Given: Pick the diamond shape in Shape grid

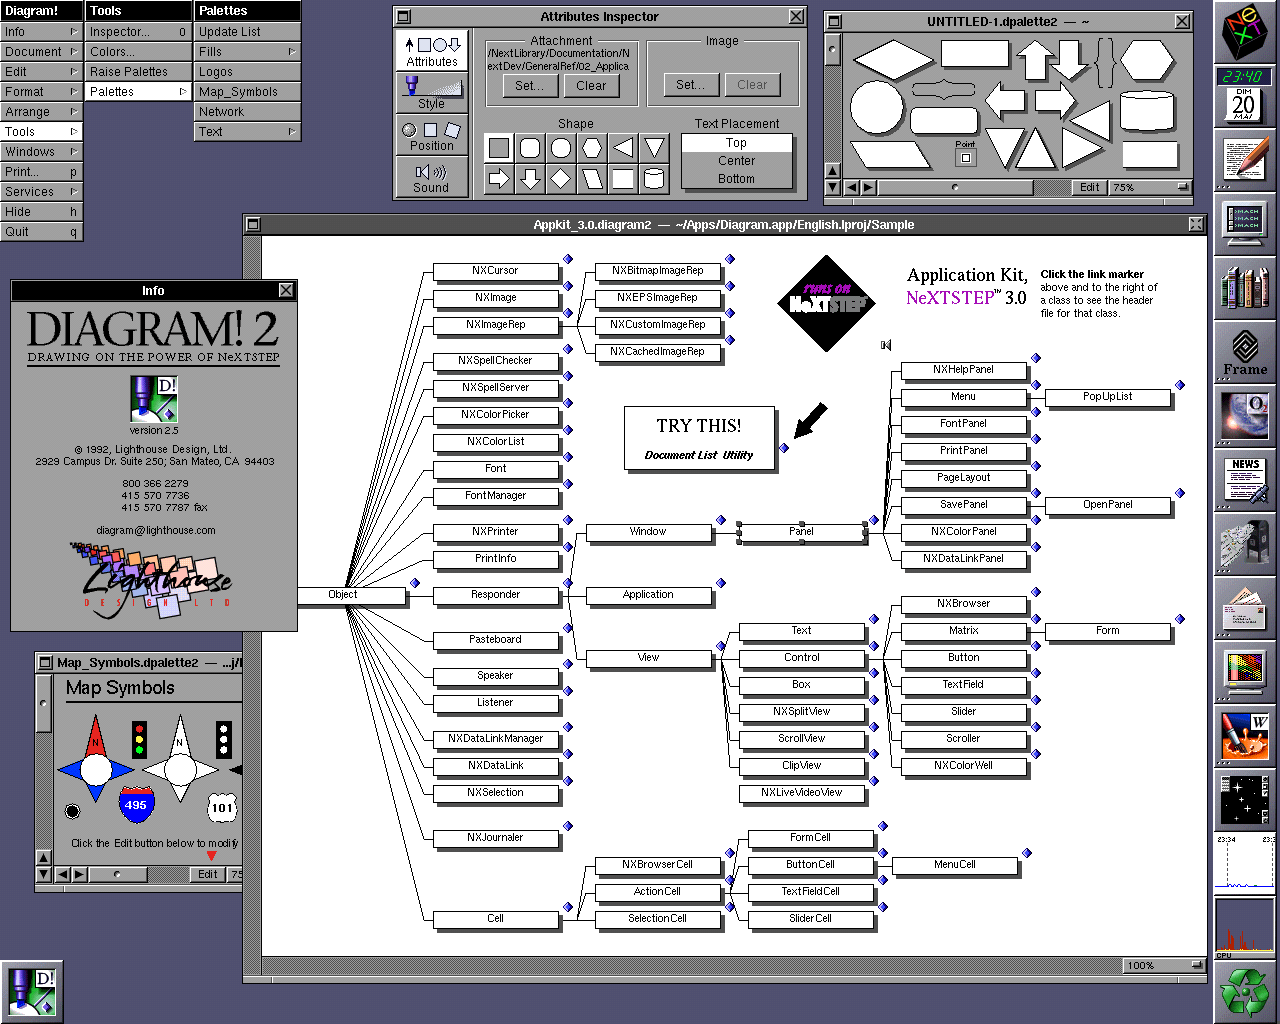Looking at the screenshot, I should (561, 179).
